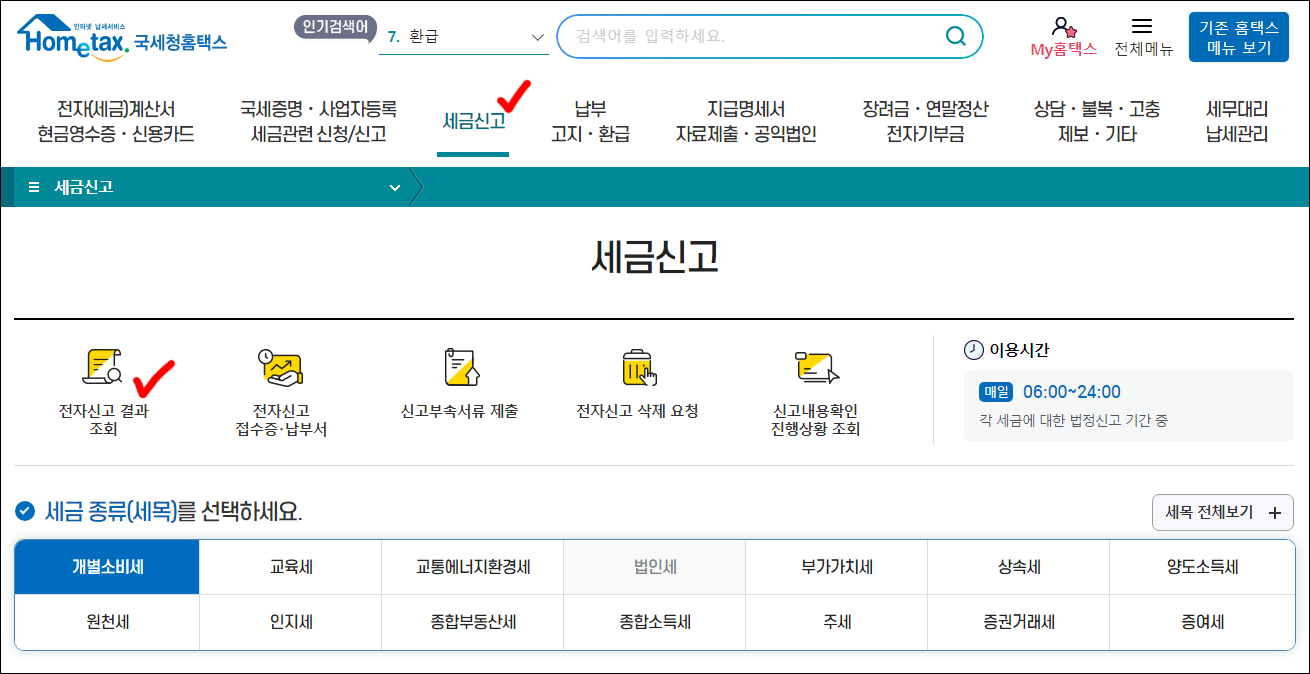Expand the 세금신고 breadcrumb chevron
Screen dimensions: 1310x674
click(x=394, y=186)
